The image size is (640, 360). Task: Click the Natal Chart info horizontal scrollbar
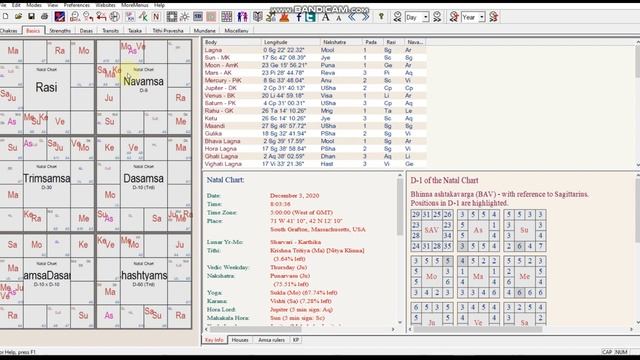click(x=300, y=329)
